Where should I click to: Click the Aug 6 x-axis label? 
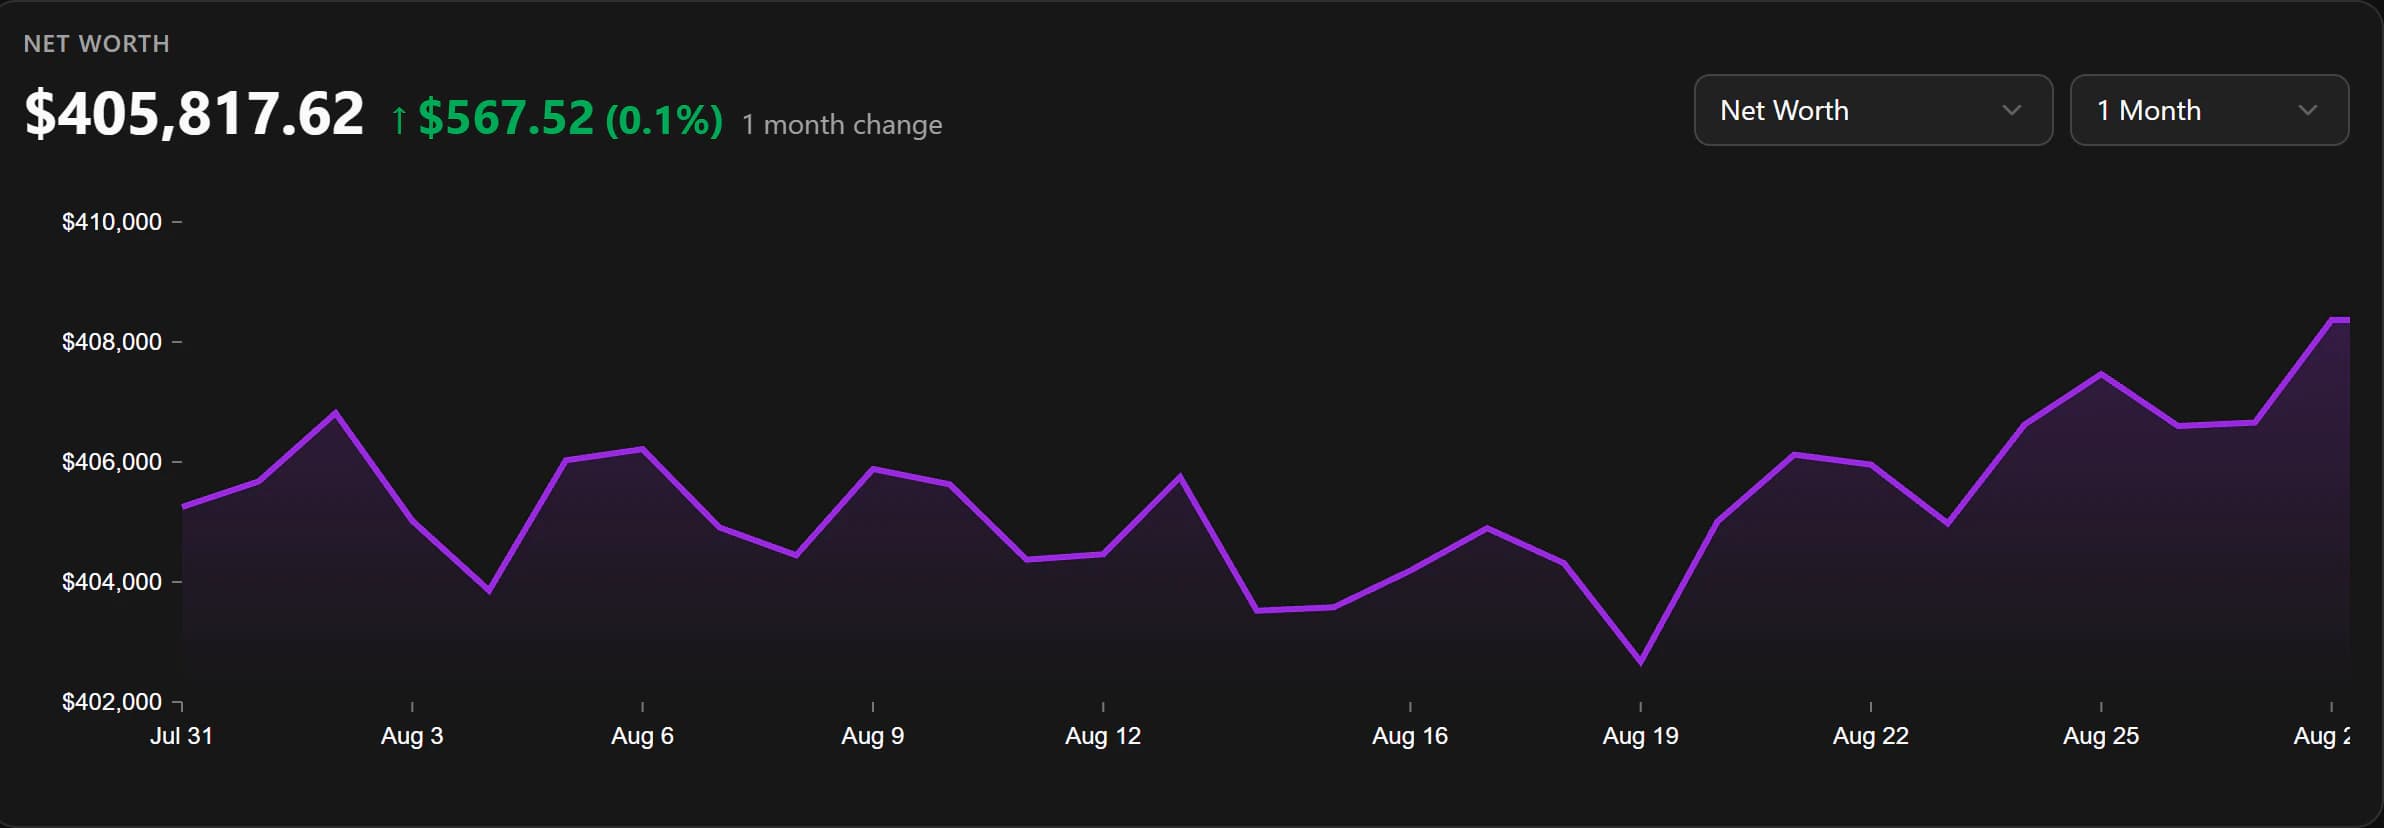coord(642,736)
